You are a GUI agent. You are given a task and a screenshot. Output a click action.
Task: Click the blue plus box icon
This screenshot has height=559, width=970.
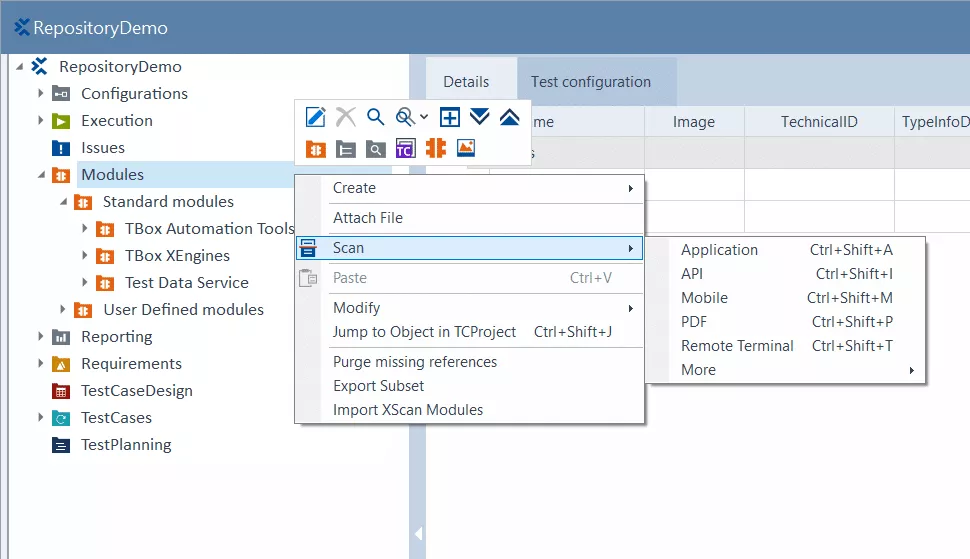450,118
